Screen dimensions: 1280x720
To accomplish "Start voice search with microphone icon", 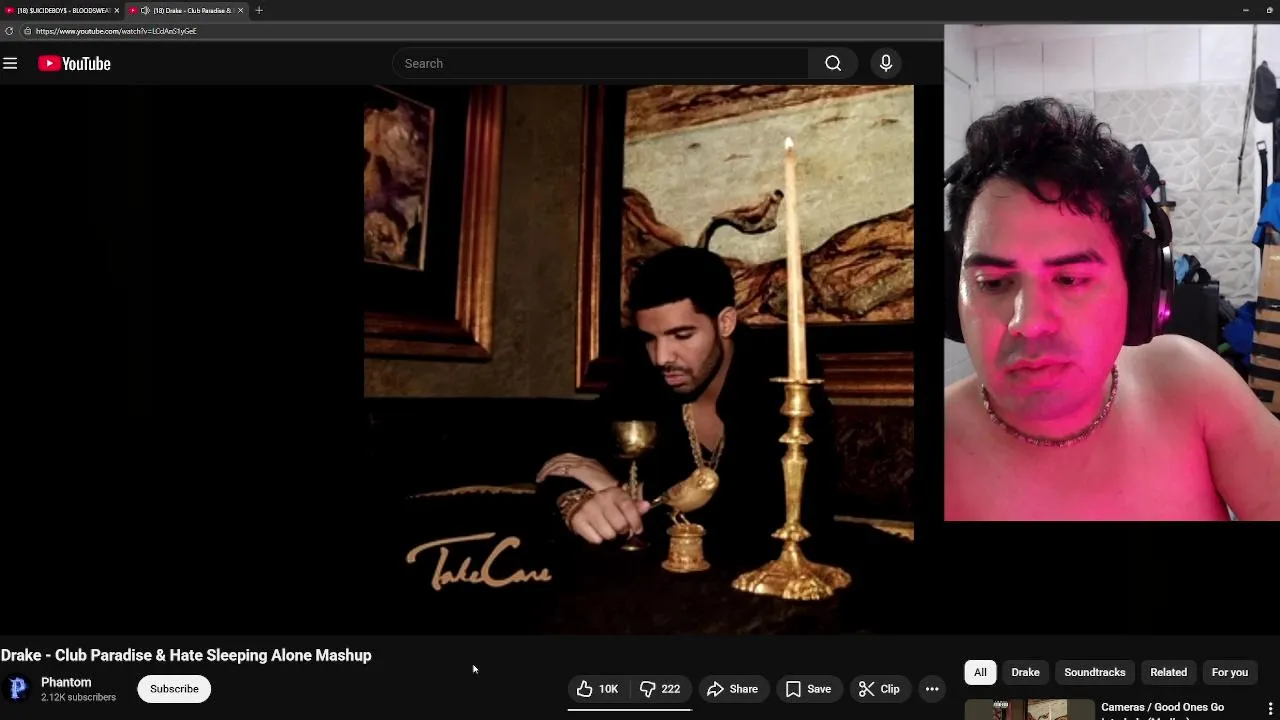I will click(x=885, y=63).
